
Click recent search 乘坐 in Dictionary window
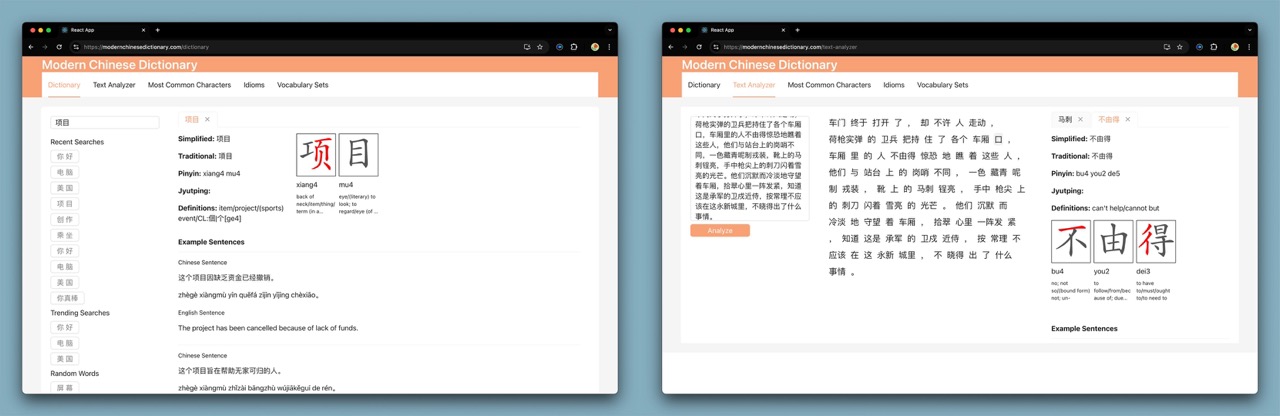click(x=65, y=235)
